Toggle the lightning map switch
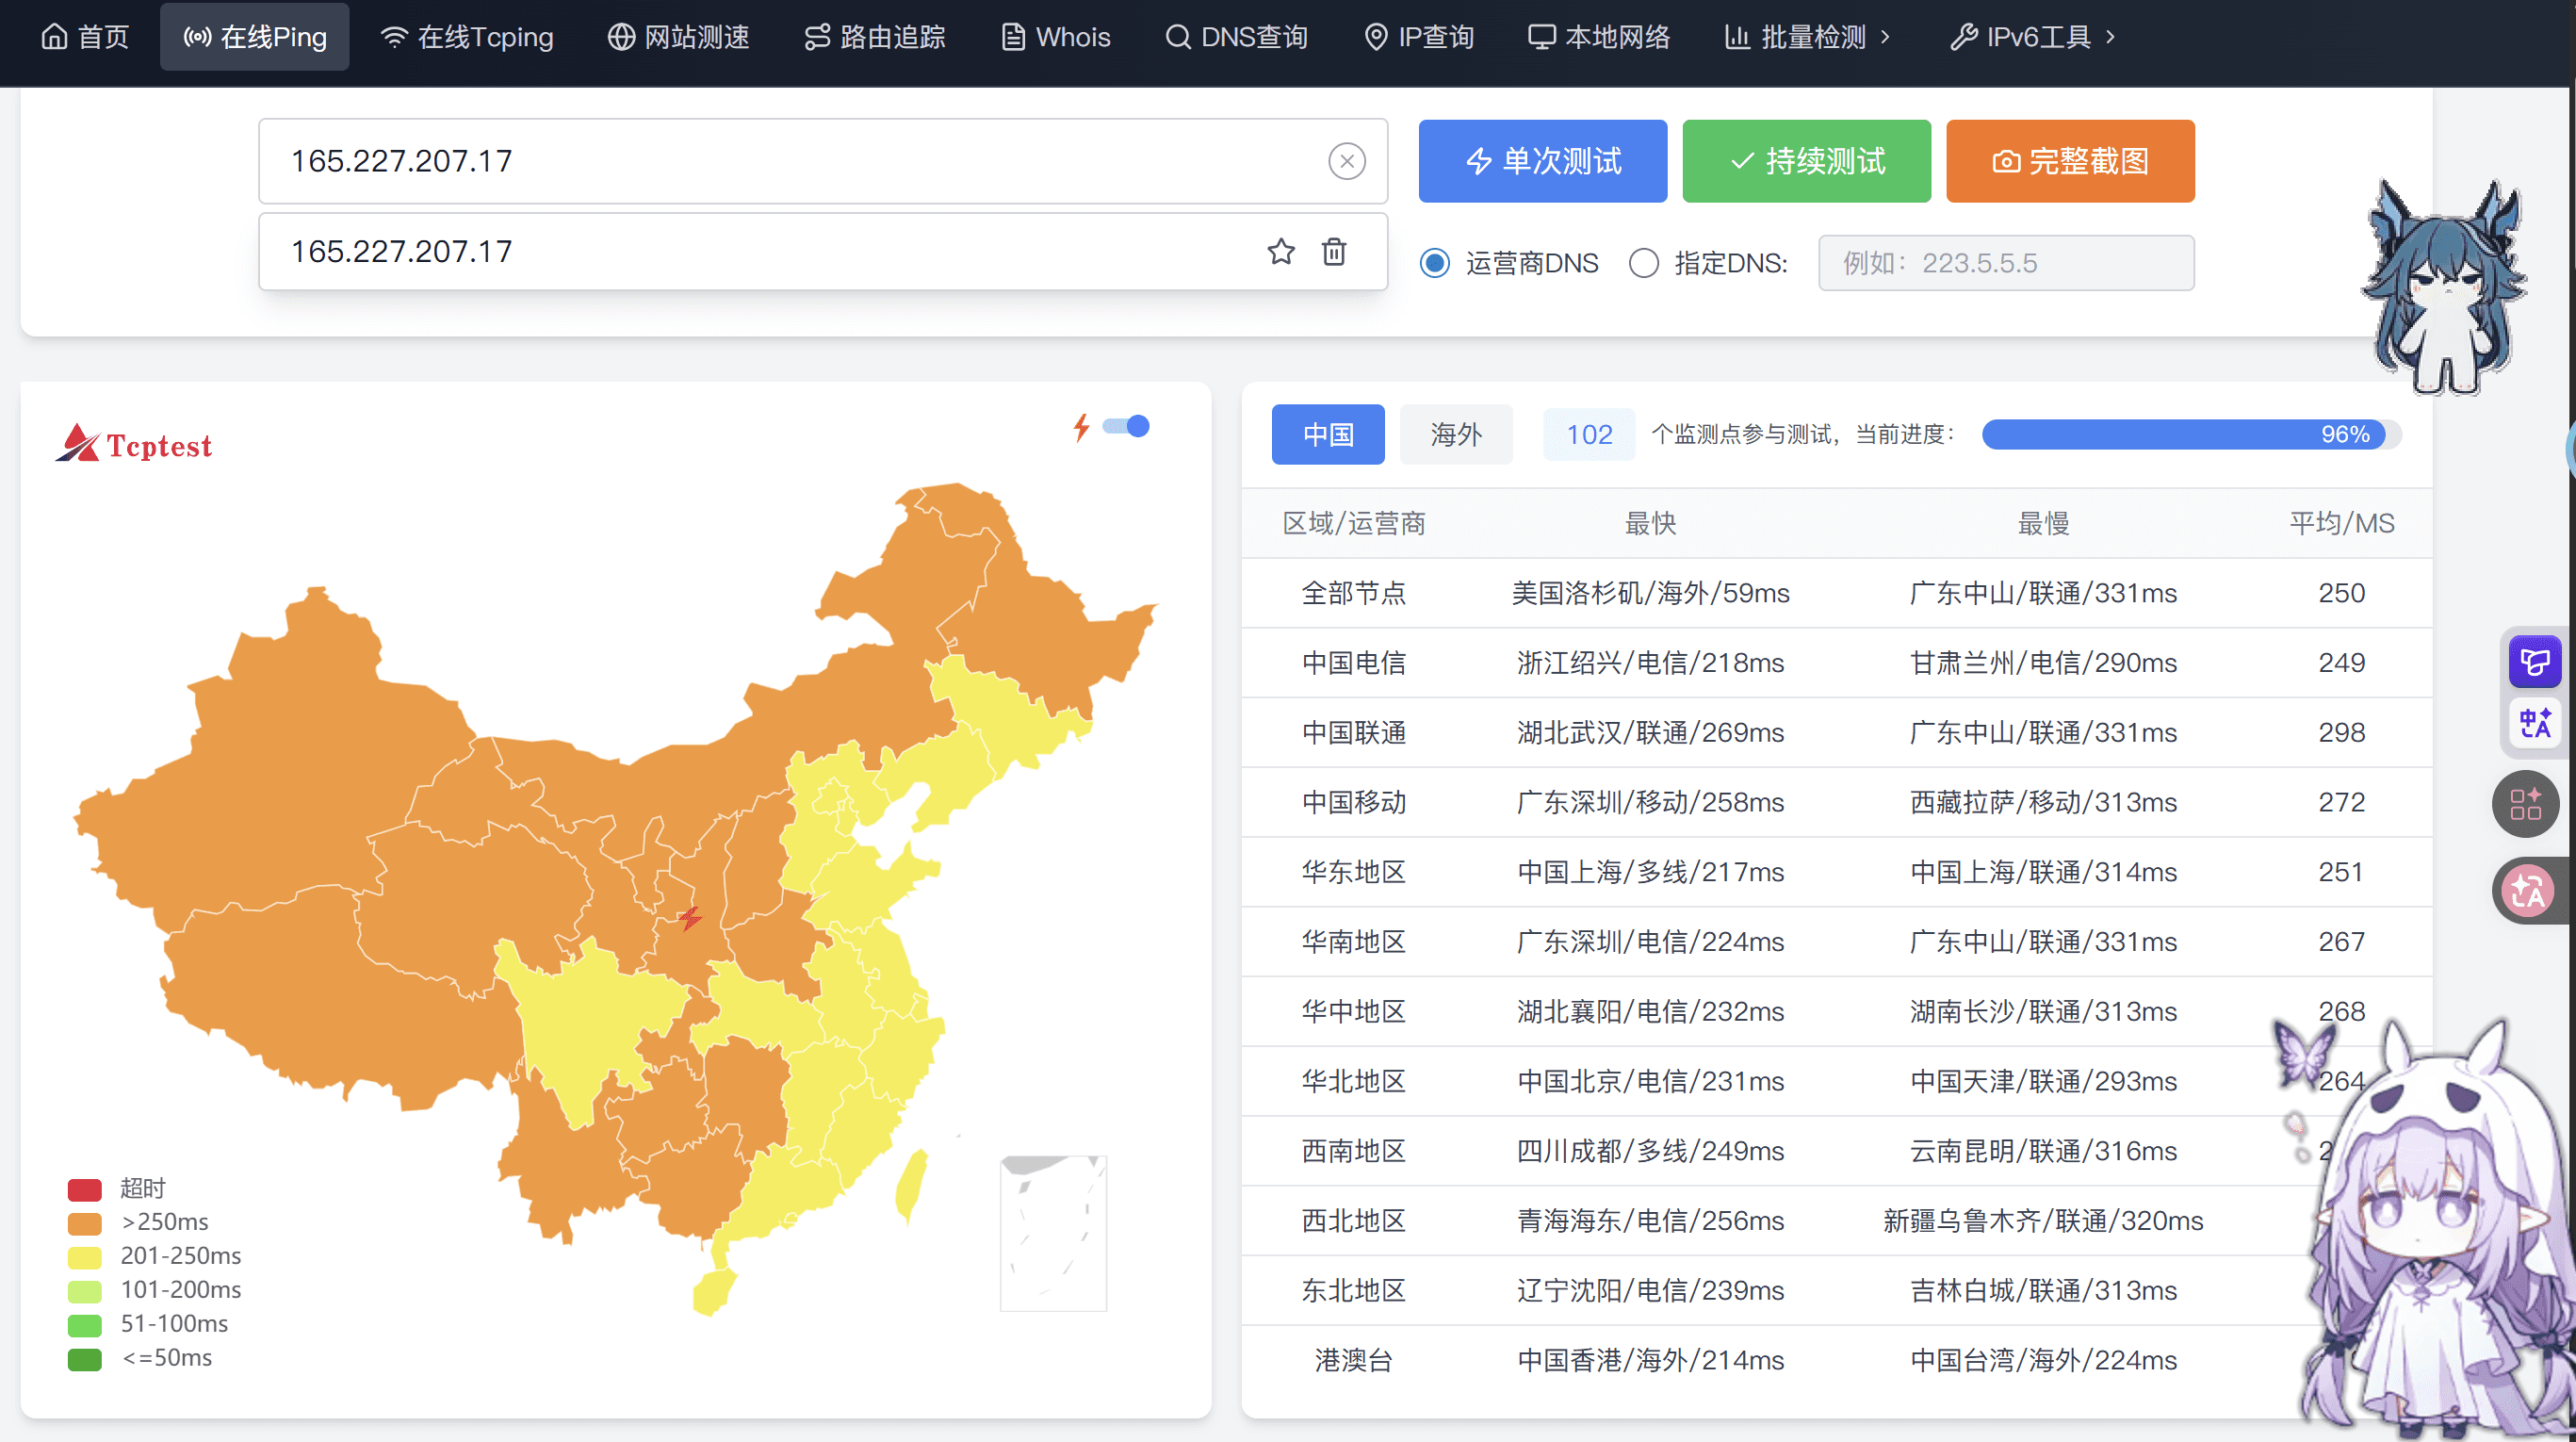2576x1442 pixels. click(x=1126, y=427)
